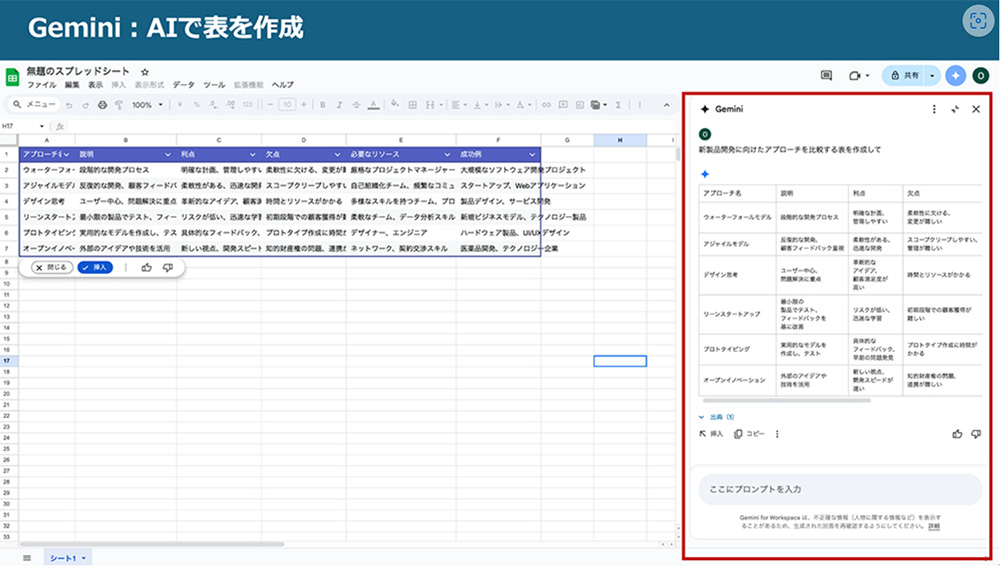Image resolution: width=1000 pixels, height=570 pixels.
Task: Decrease decimal places button
Action: tap(213, 105)
